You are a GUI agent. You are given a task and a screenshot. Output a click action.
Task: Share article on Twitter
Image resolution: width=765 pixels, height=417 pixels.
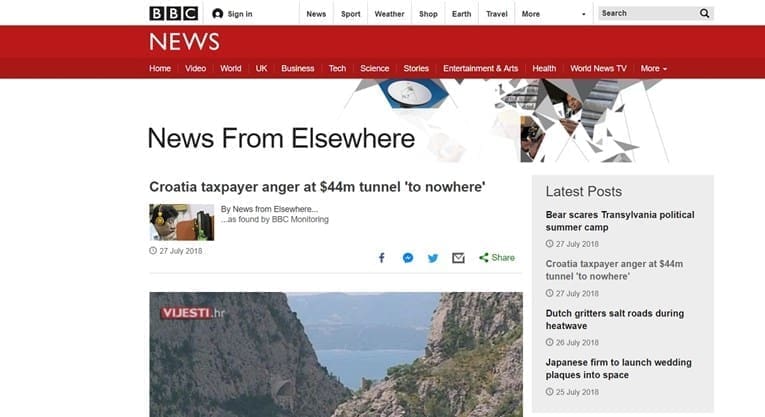[433, 258]
